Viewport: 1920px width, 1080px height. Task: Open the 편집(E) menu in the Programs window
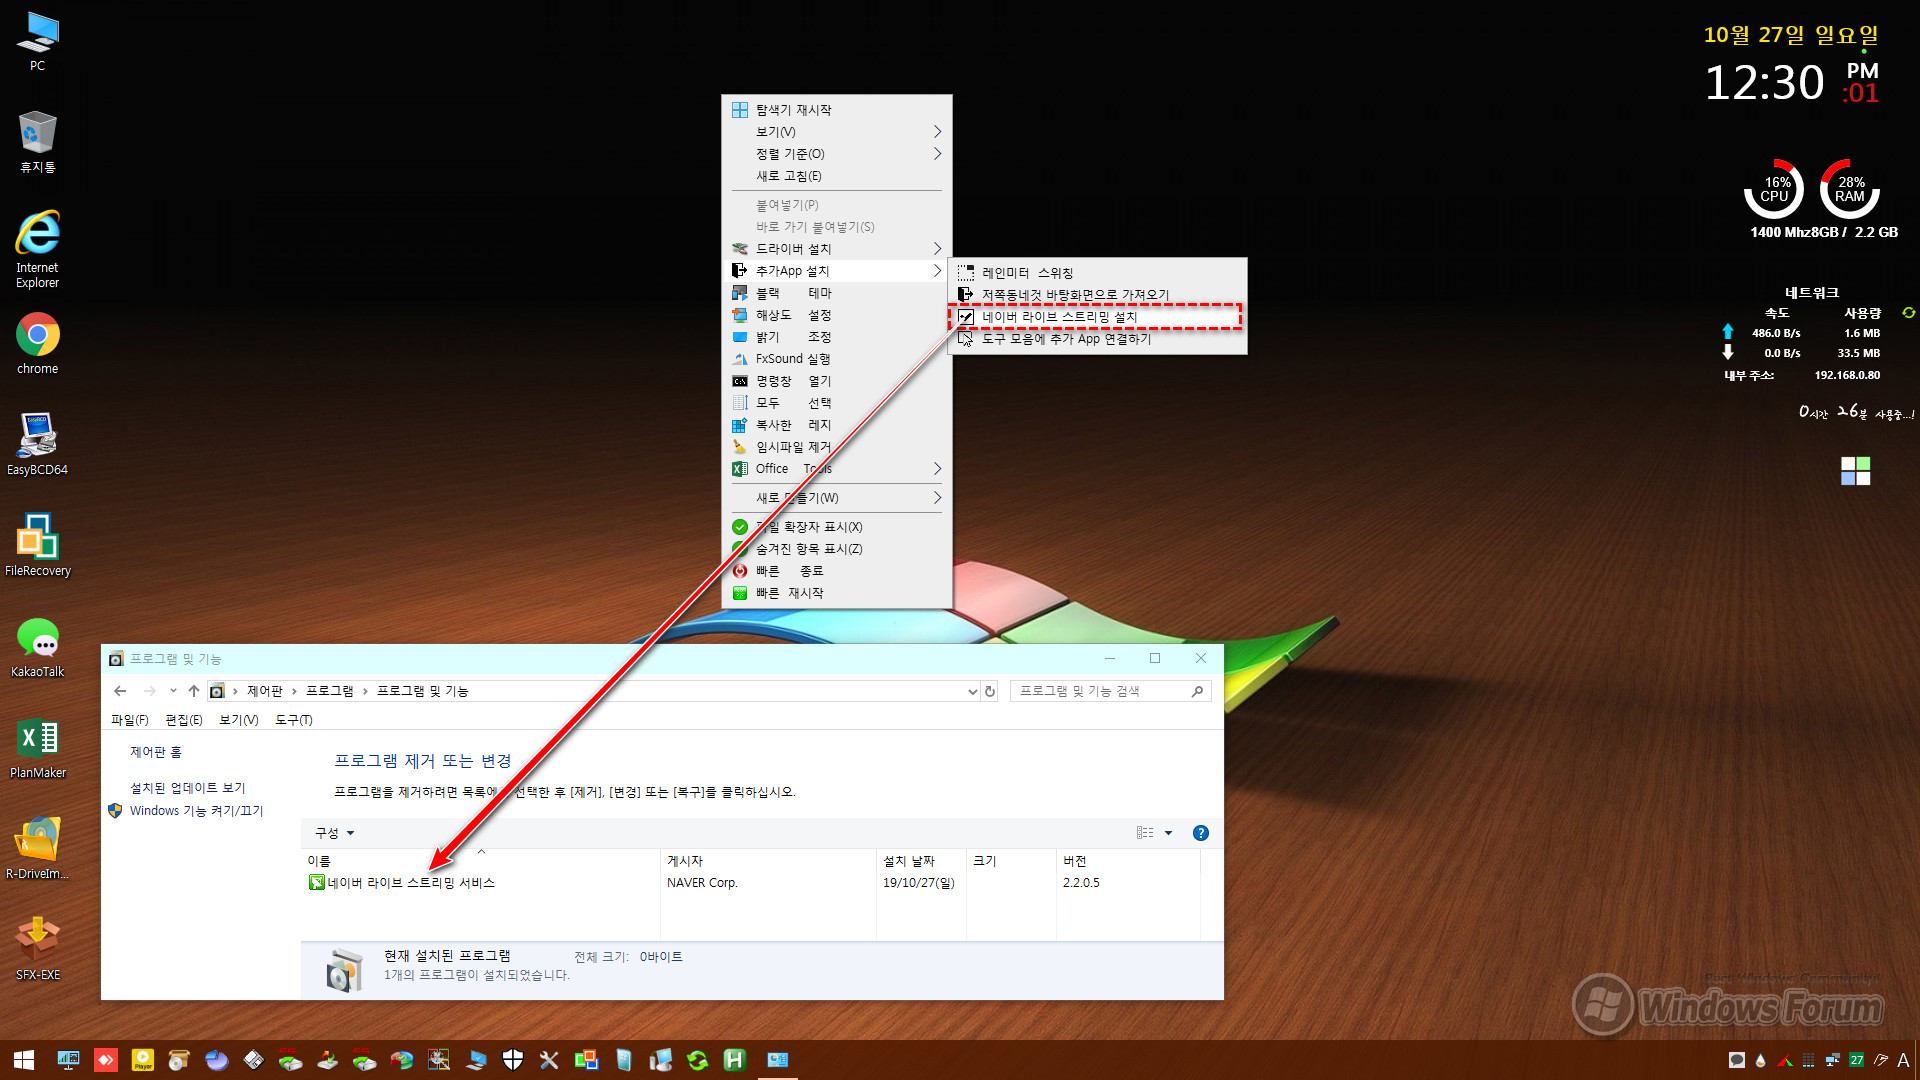point(183,720)
